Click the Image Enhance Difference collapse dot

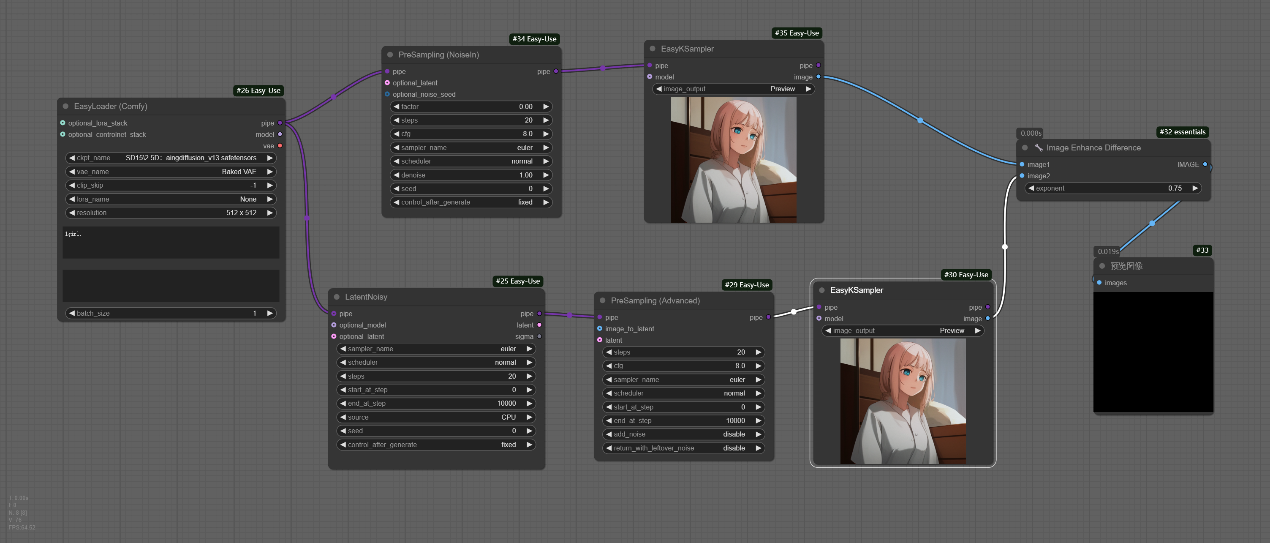coord(1024,147)
